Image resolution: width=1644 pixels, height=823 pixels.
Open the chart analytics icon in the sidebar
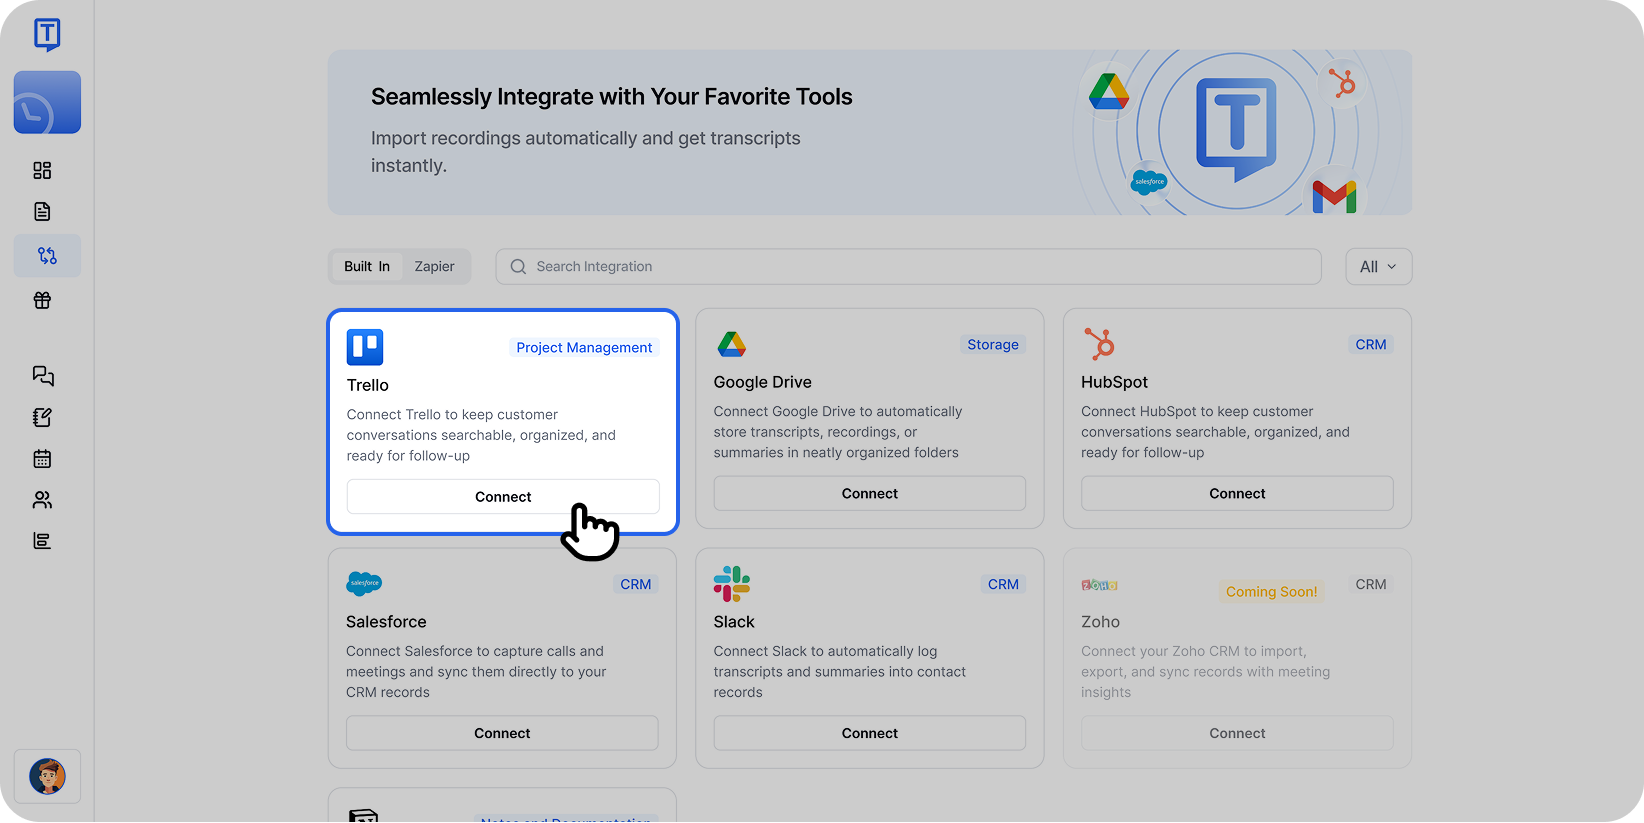pyautogui.click(x=42, y=541)
